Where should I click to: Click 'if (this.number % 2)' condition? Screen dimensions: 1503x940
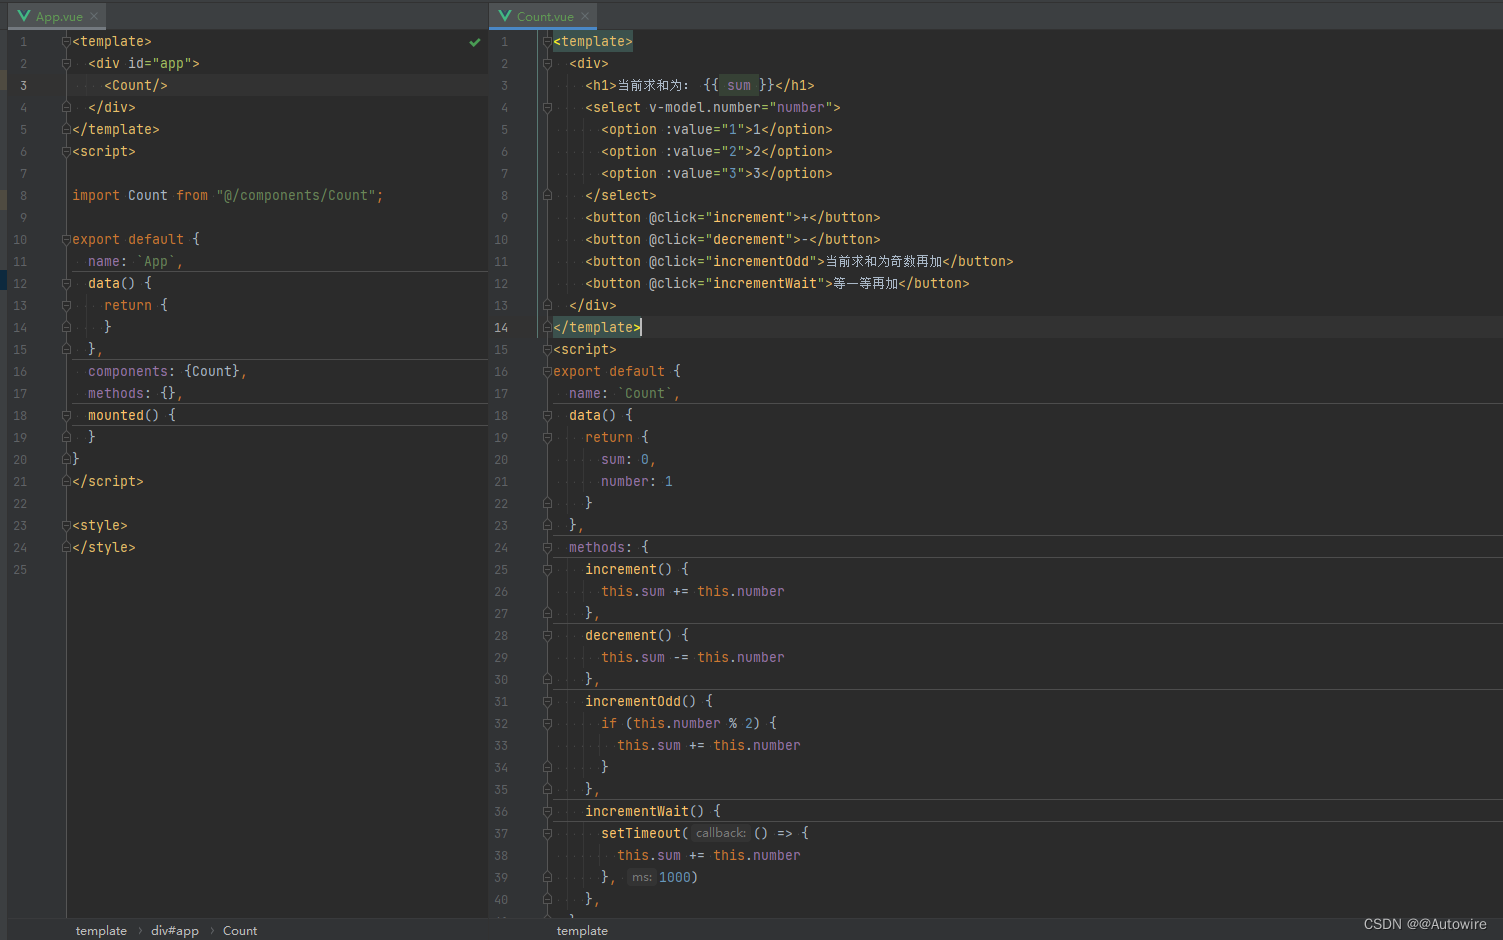pos(681,723)
